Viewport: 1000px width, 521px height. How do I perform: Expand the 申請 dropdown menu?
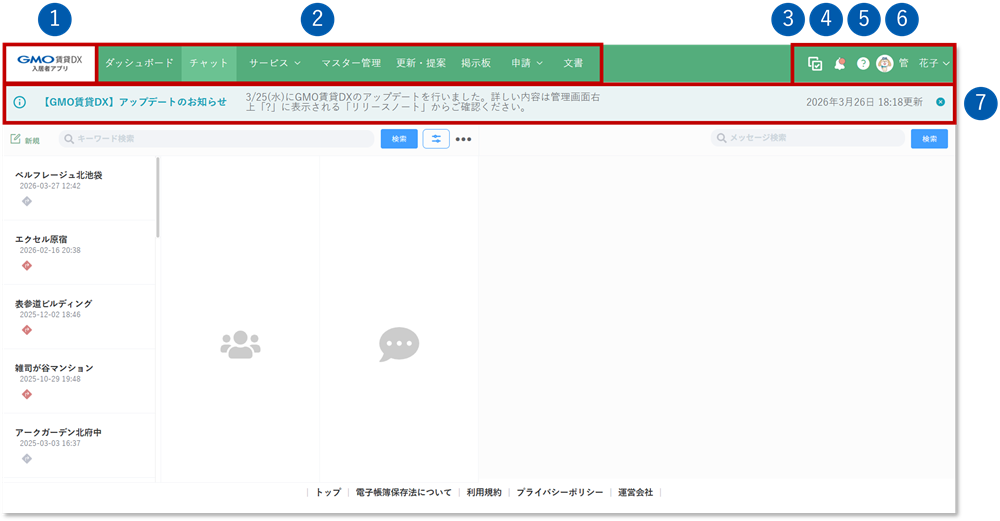click(527, 63)
